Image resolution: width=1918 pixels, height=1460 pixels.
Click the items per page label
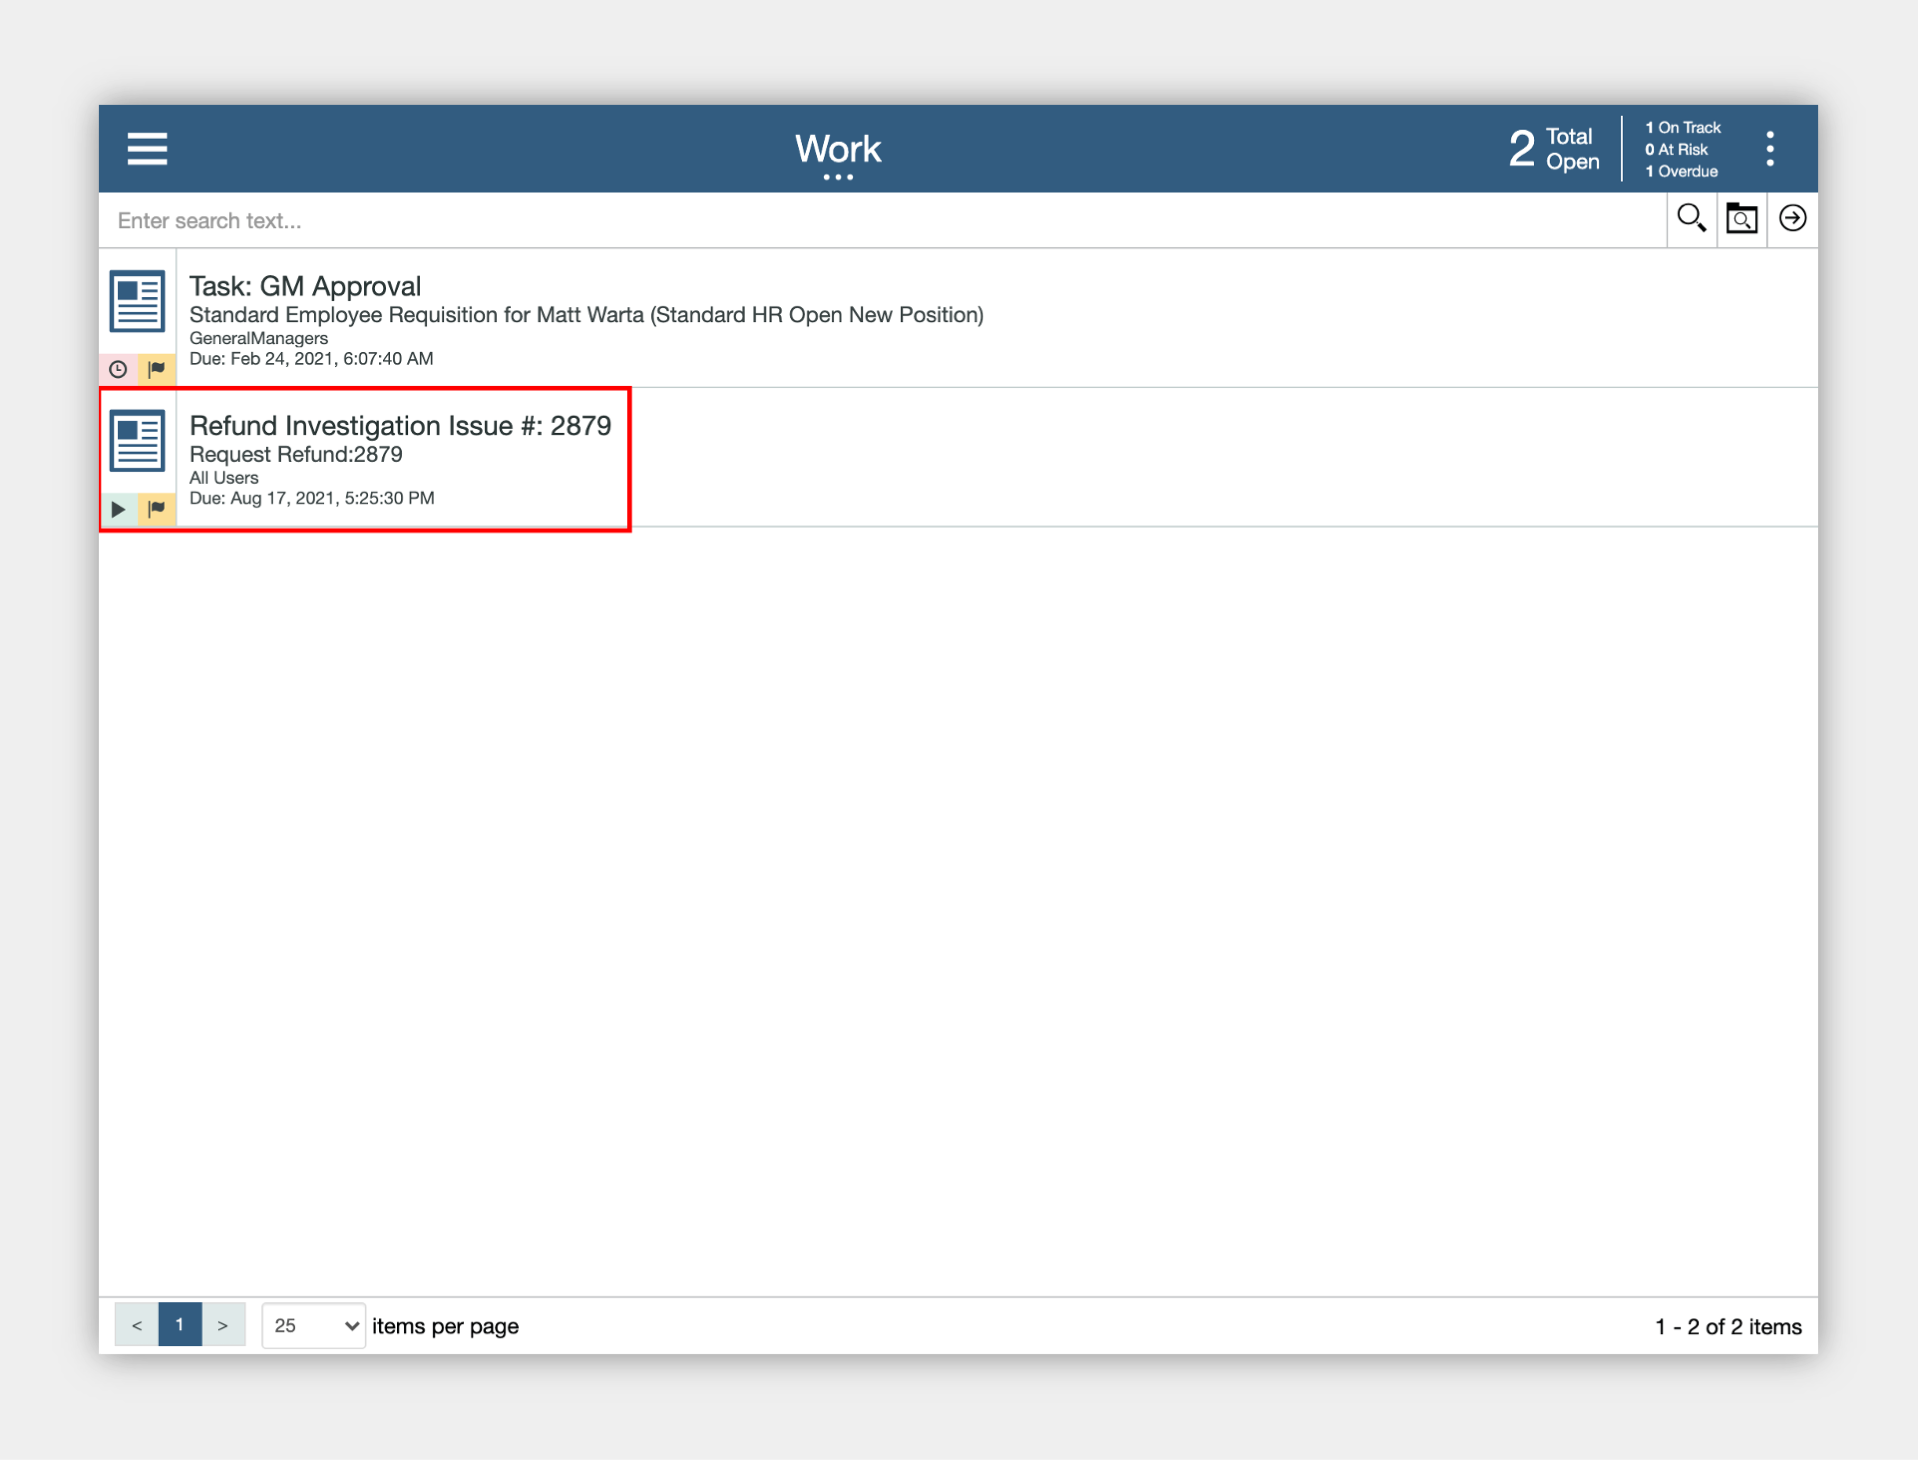445,1326
